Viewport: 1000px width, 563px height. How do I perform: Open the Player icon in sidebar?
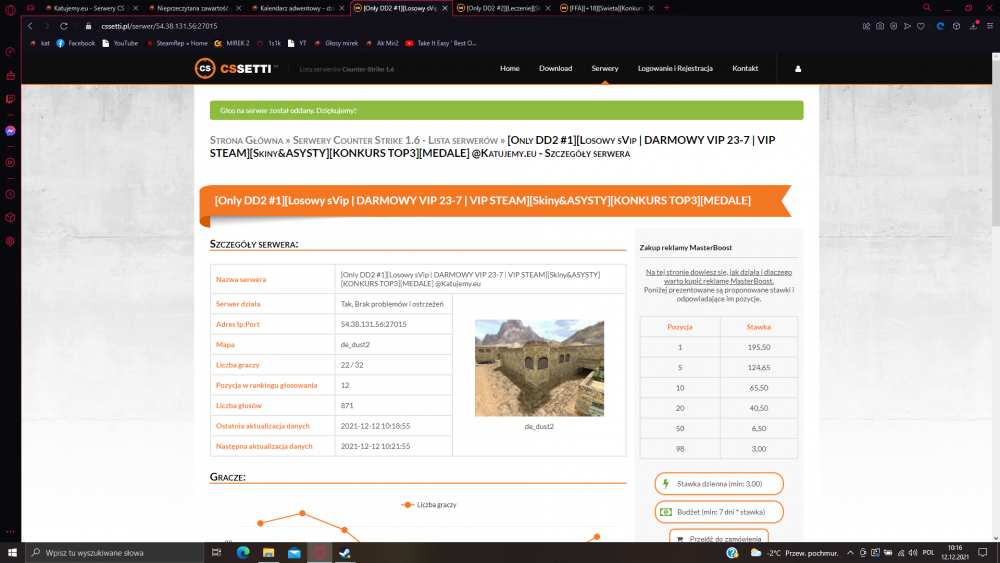[10, 163]
